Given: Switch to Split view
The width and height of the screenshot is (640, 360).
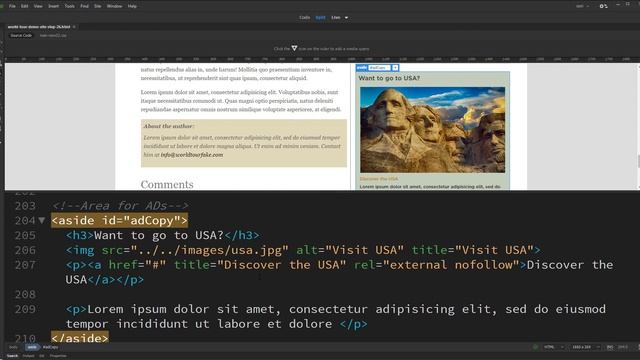Looking at the screenshot, I should [x=320, y=18].
